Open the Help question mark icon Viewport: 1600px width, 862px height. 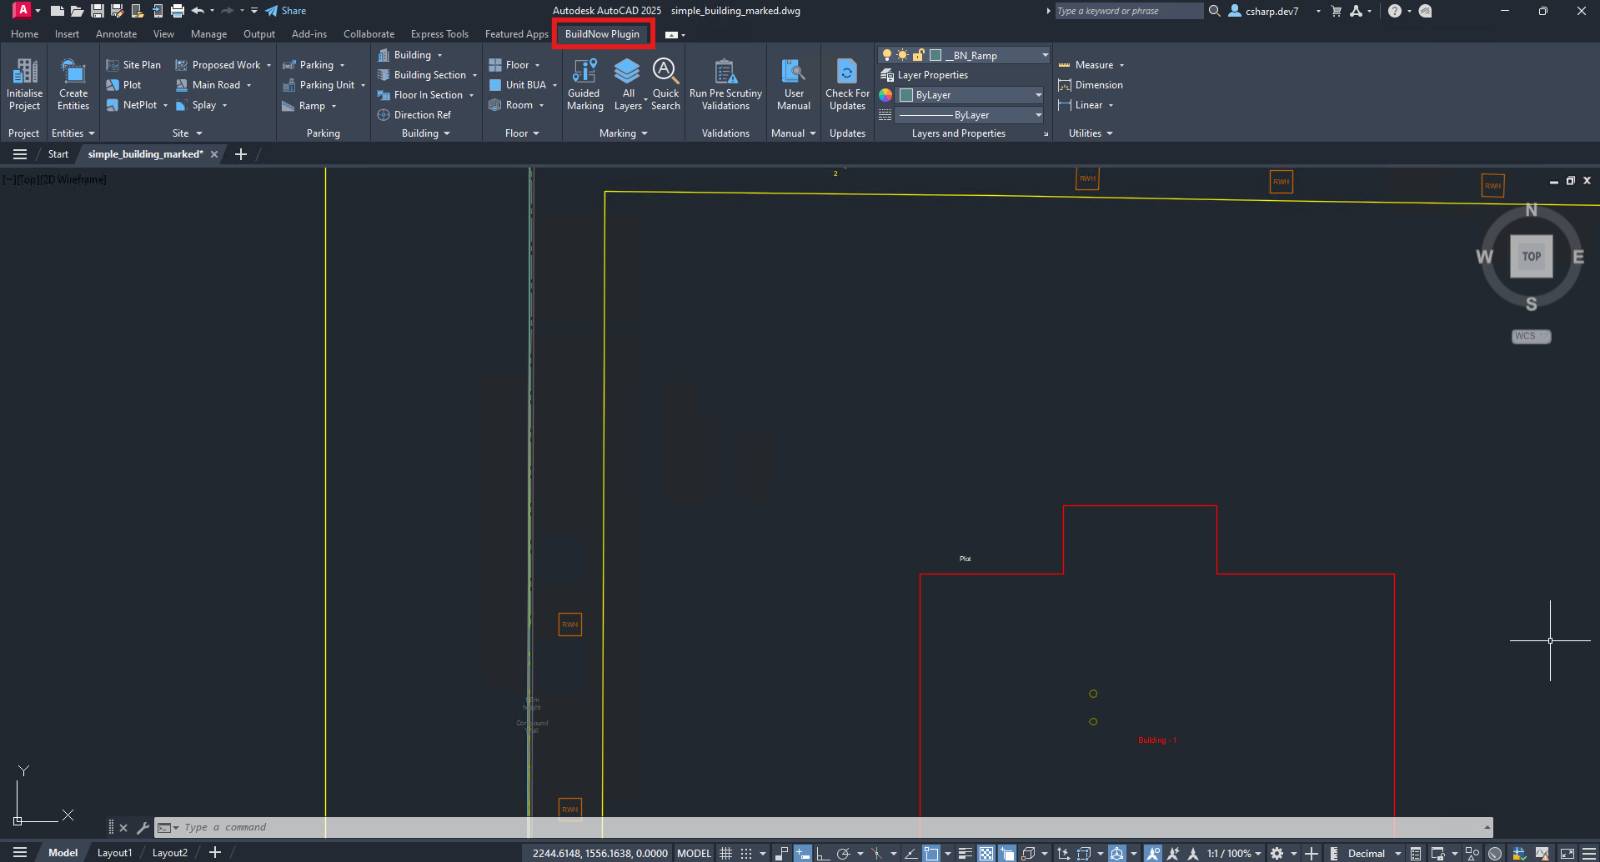pos(1395,11)
